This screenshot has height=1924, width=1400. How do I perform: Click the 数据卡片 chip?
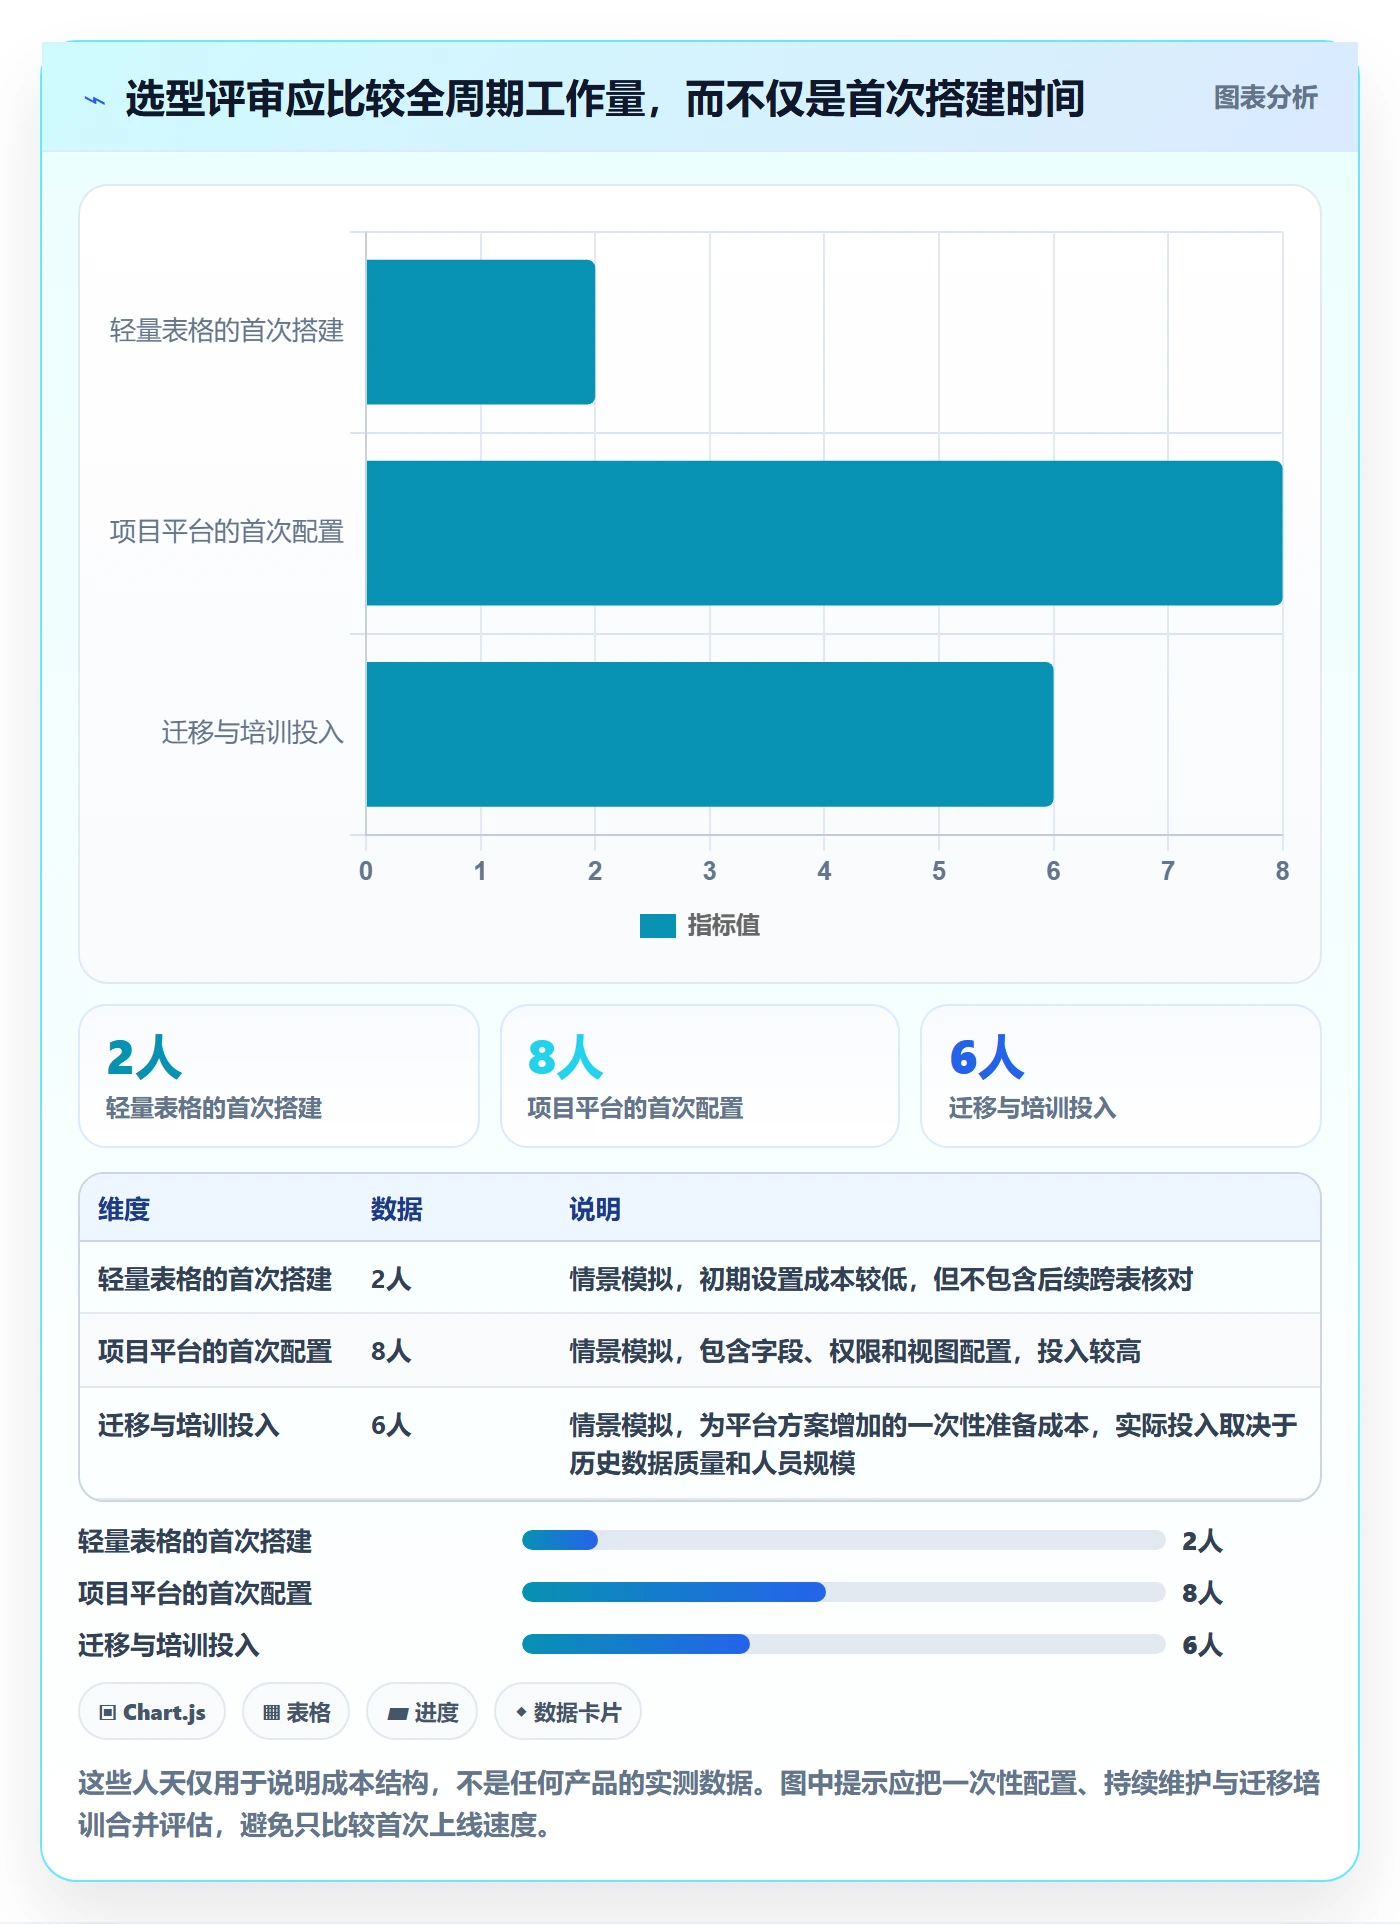(x=568, y=1712)
